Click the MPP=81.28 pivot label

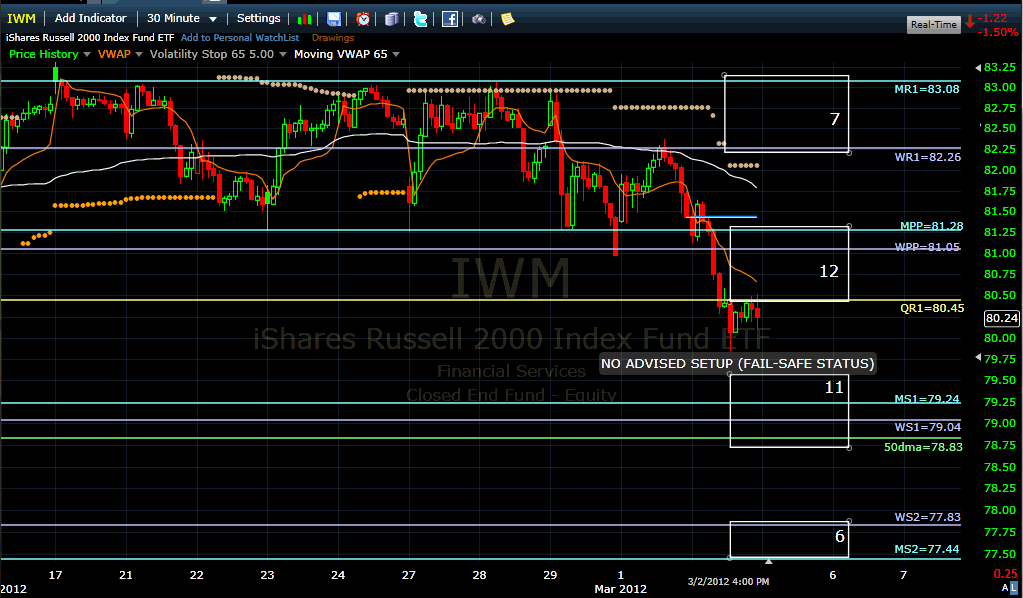pos(932,226)
